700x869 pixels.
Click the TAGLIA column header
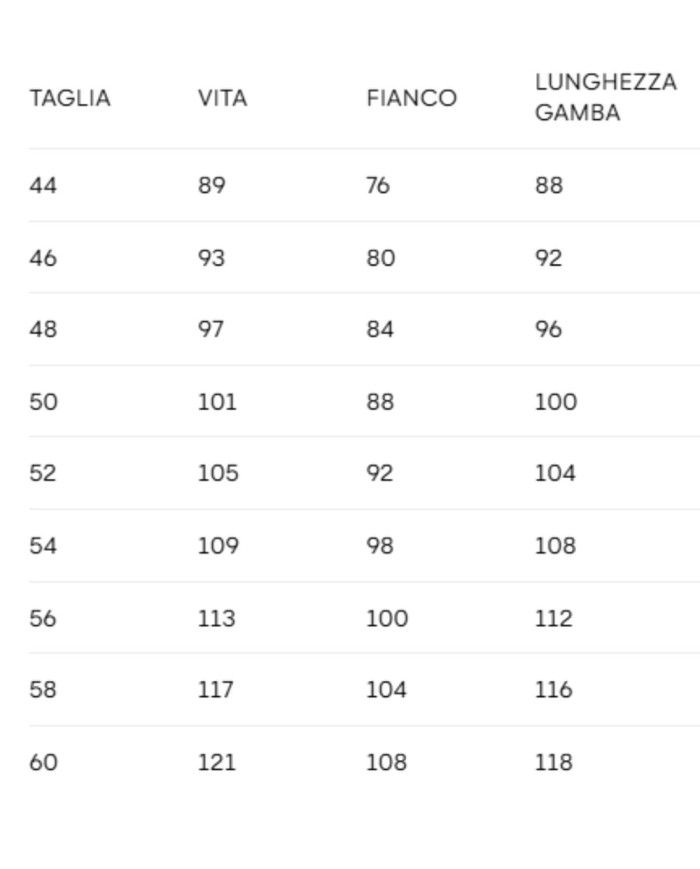[x=70, y=98]
